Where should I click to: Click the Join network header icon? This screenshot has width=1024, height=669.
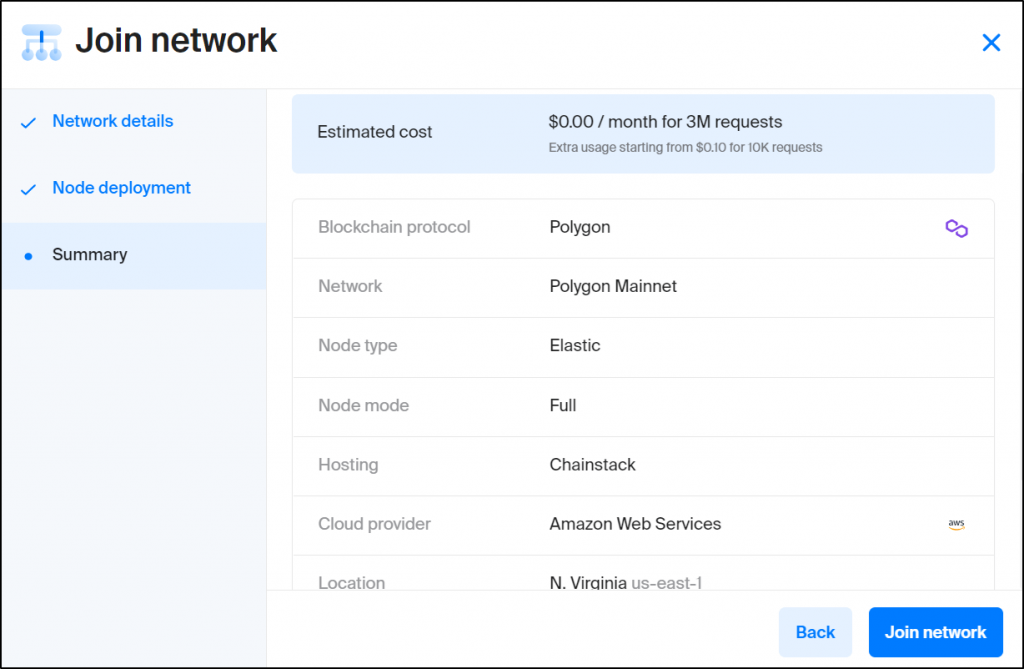tap(42, 43)
